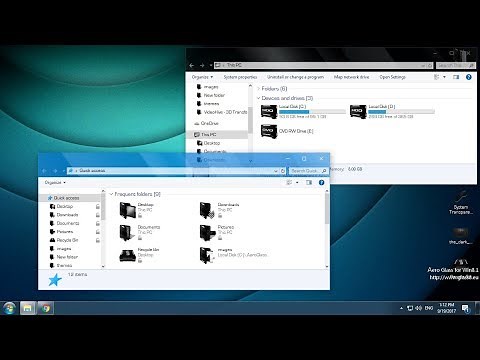Viewport: 480px width, 360px height.
Task: Open System Transparency desktop shortcut
Action: 461,203
